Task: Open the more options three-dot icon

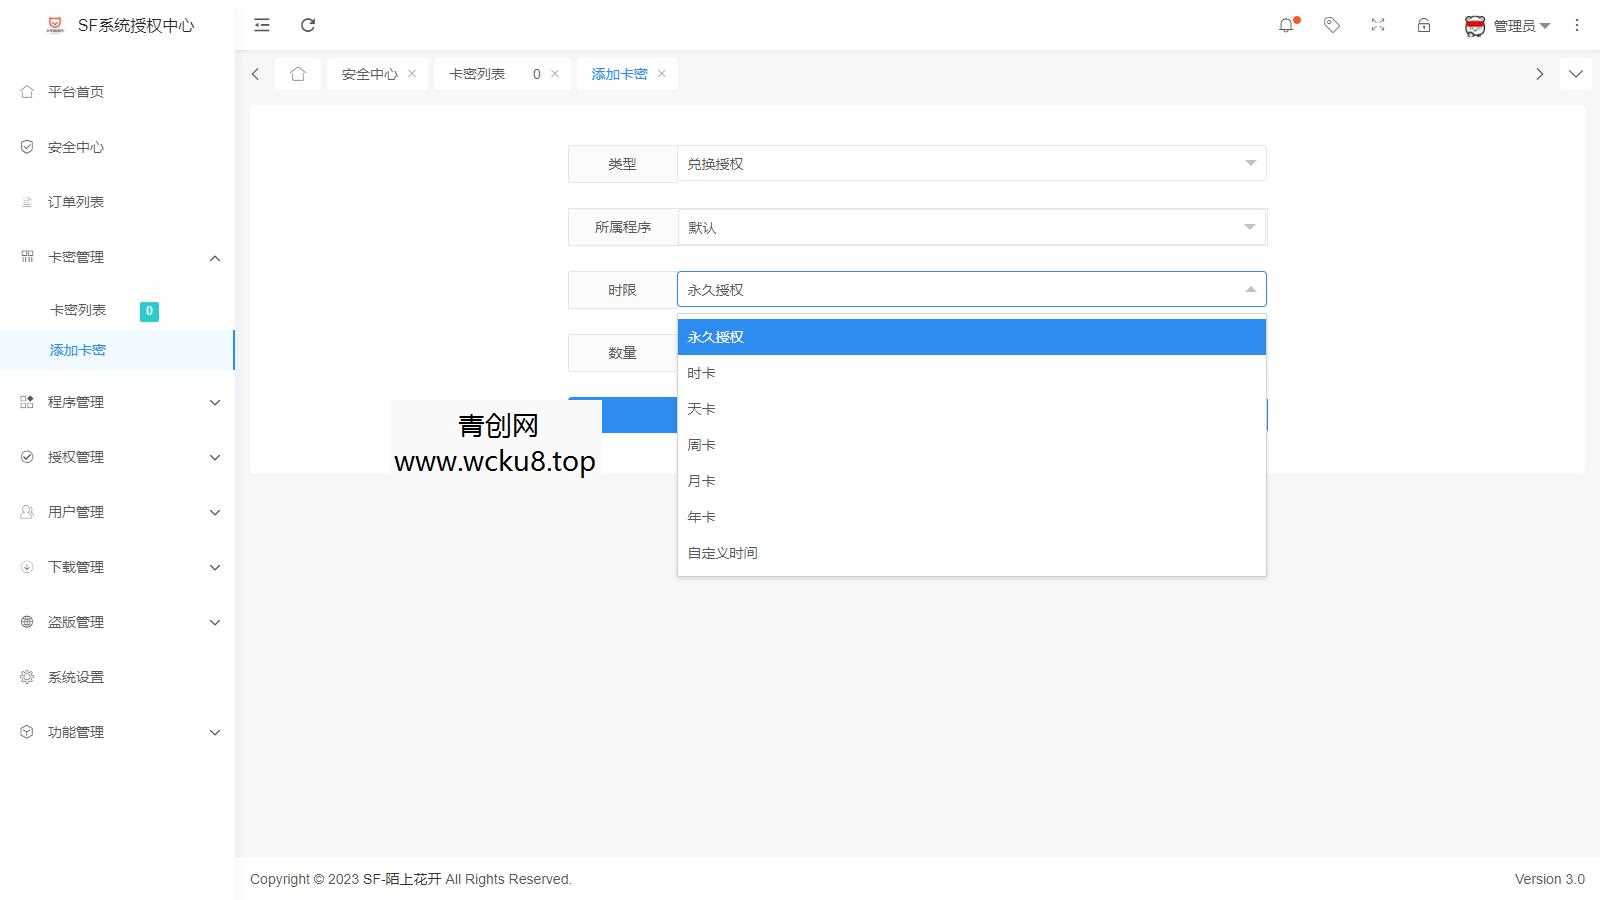Action: point(1578,25)
